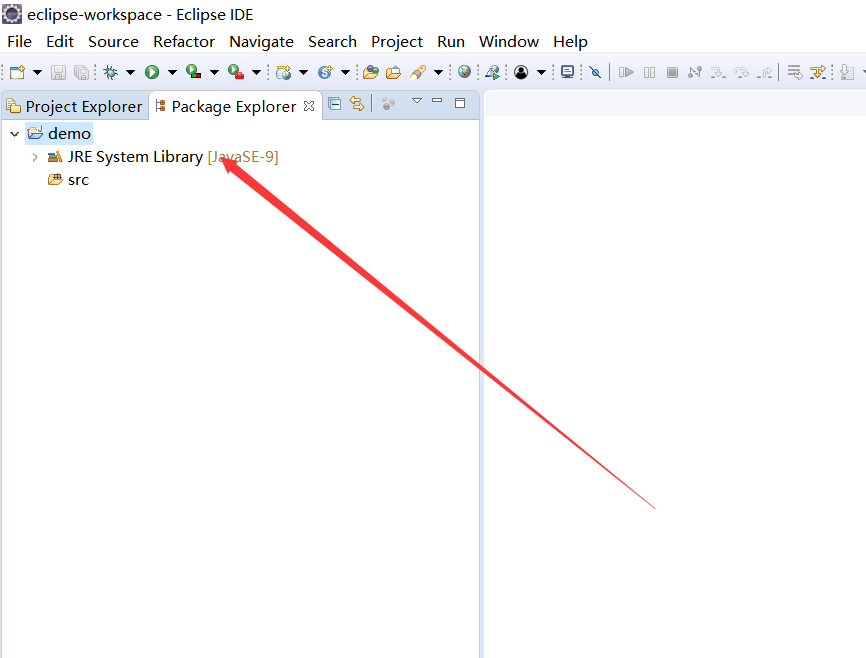The height and width of the screenshot is (658, 866).
Task: Click the Open Task icon
Action: 393,72
